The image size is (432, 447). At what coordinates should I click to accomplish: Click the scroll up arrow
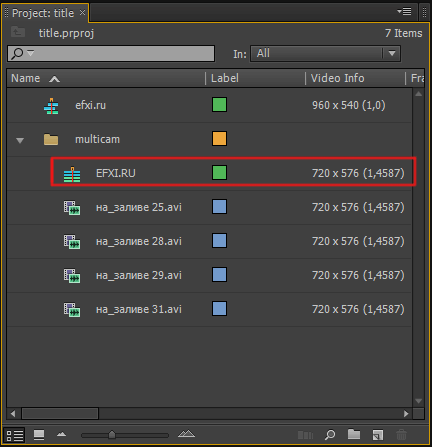[419, 94]
